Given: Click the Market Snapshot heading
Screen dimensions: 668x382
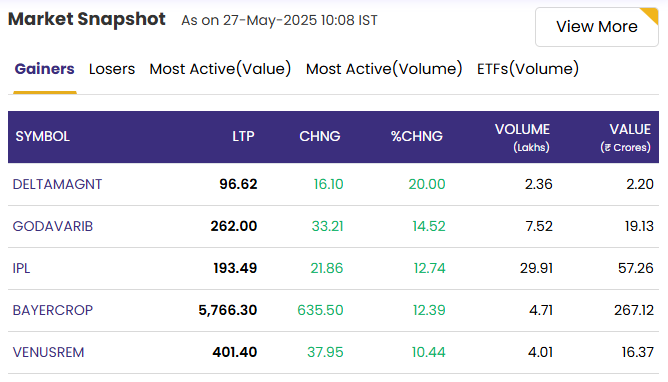Looking at the screenshot, I should tap(87, 19).
